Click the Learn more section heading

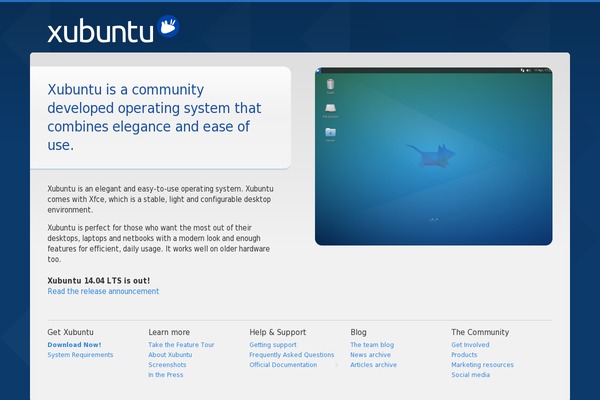169,332
